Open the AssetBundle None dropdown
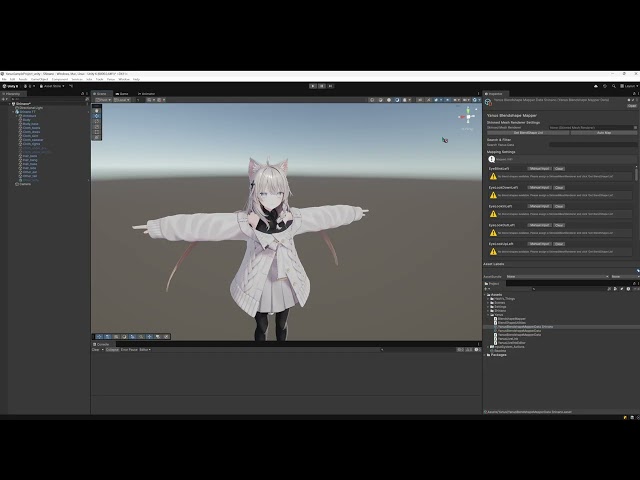Viewport: 640px width, 480px height. (x=557, y=277)
